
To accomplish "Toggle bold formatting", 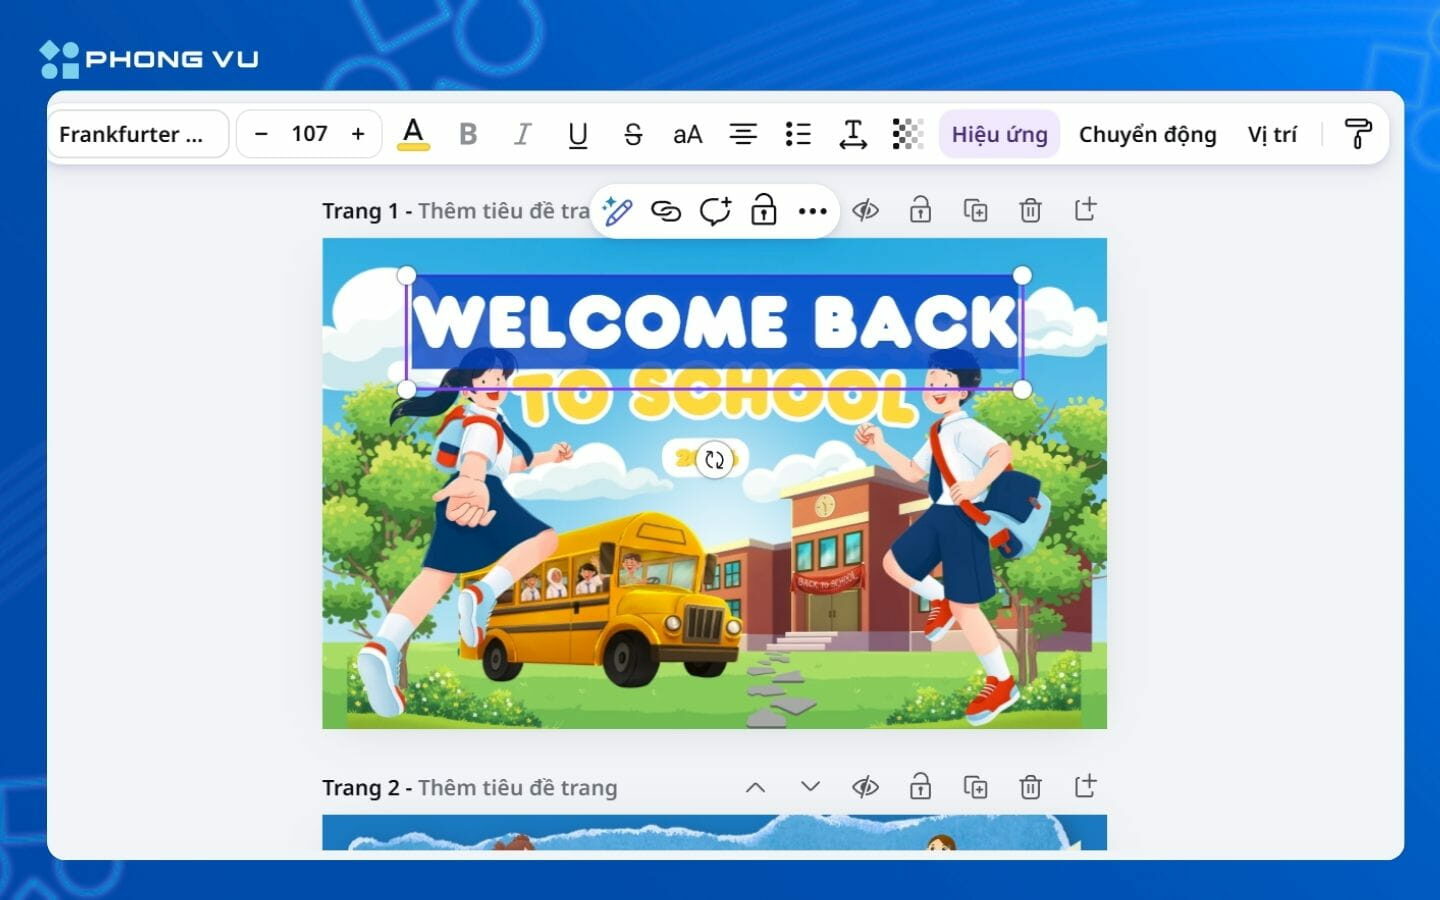I will coord(468,134).
